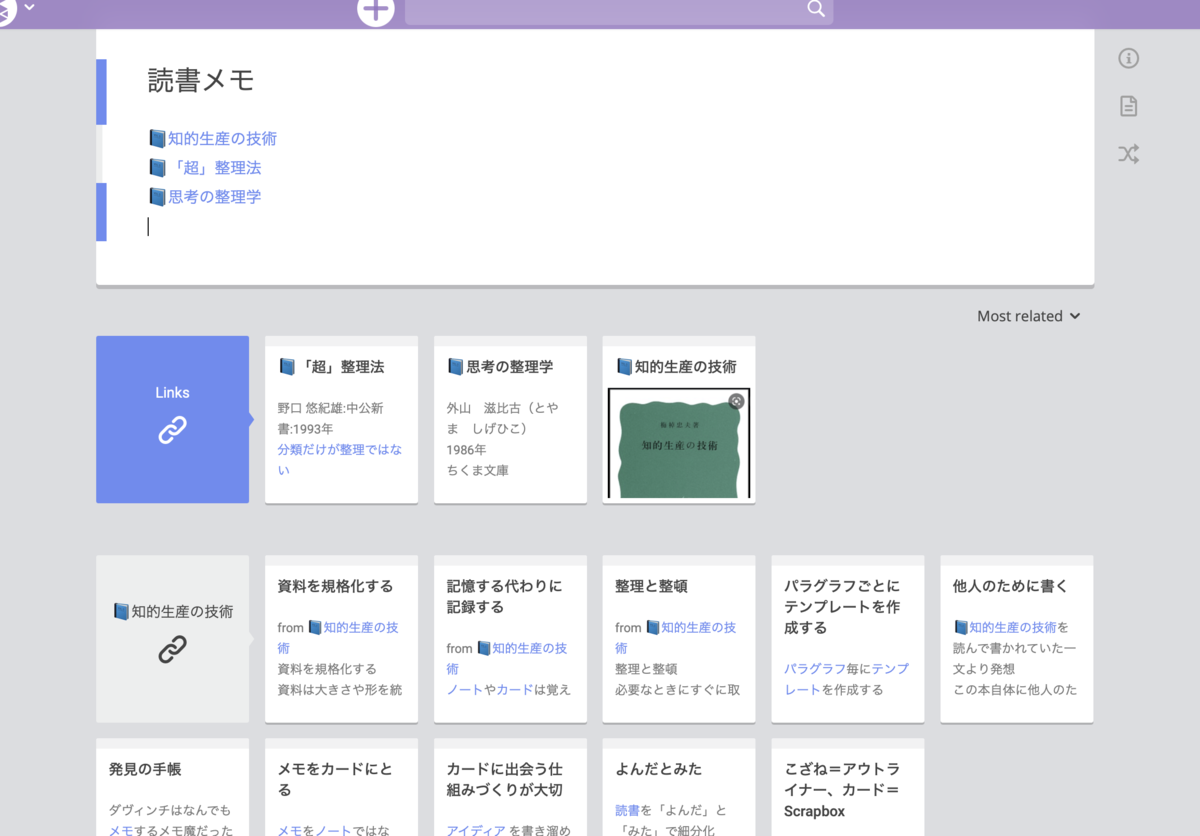
Task: Click the shuffle random page icon
Action: [x=1128, y=154]
